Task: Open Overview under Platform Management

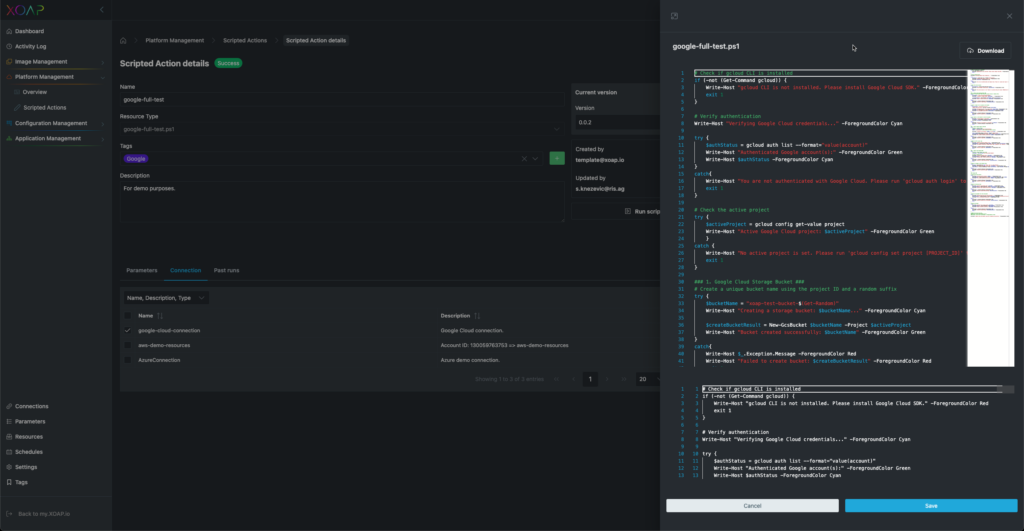Action: coord(35,92)
